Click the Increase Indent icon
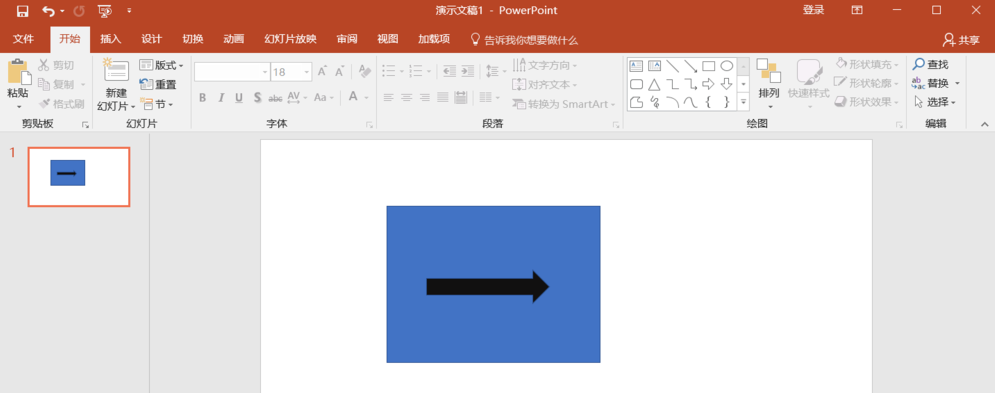 click(468, 71)
